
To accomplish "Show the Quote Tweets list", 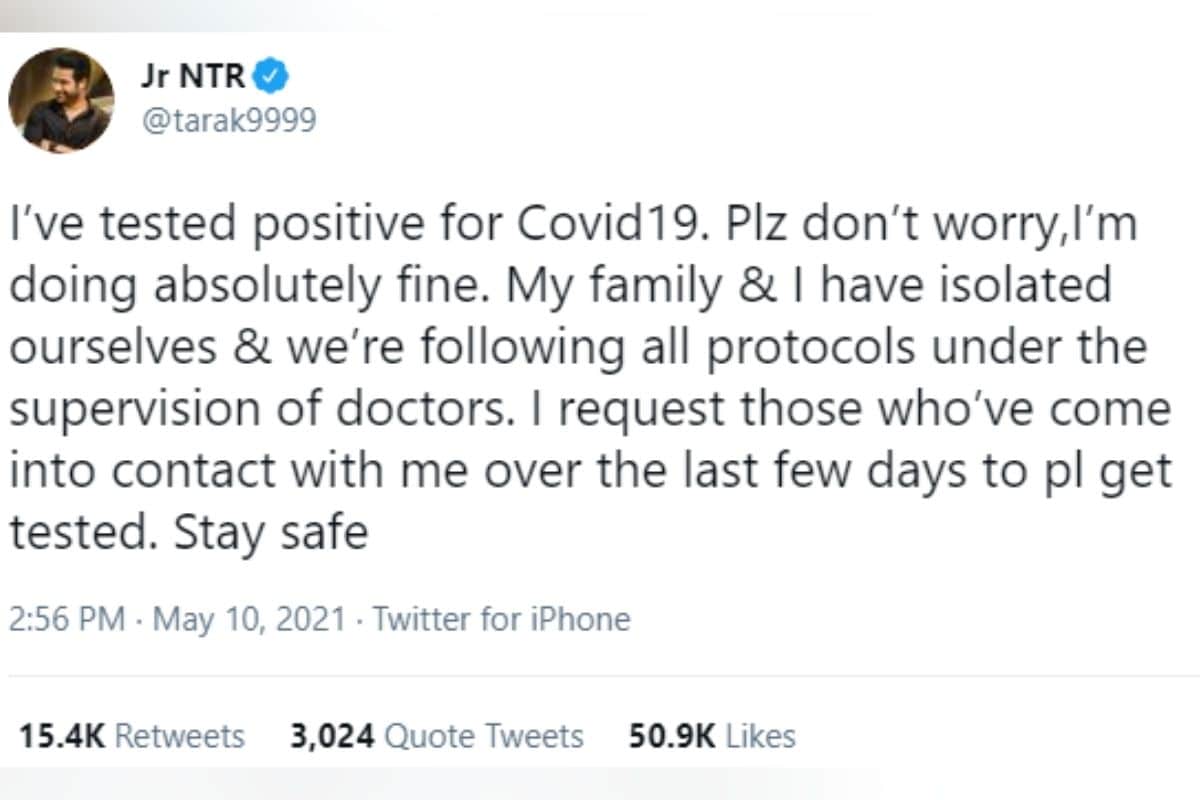I will [x=485, y=737].
